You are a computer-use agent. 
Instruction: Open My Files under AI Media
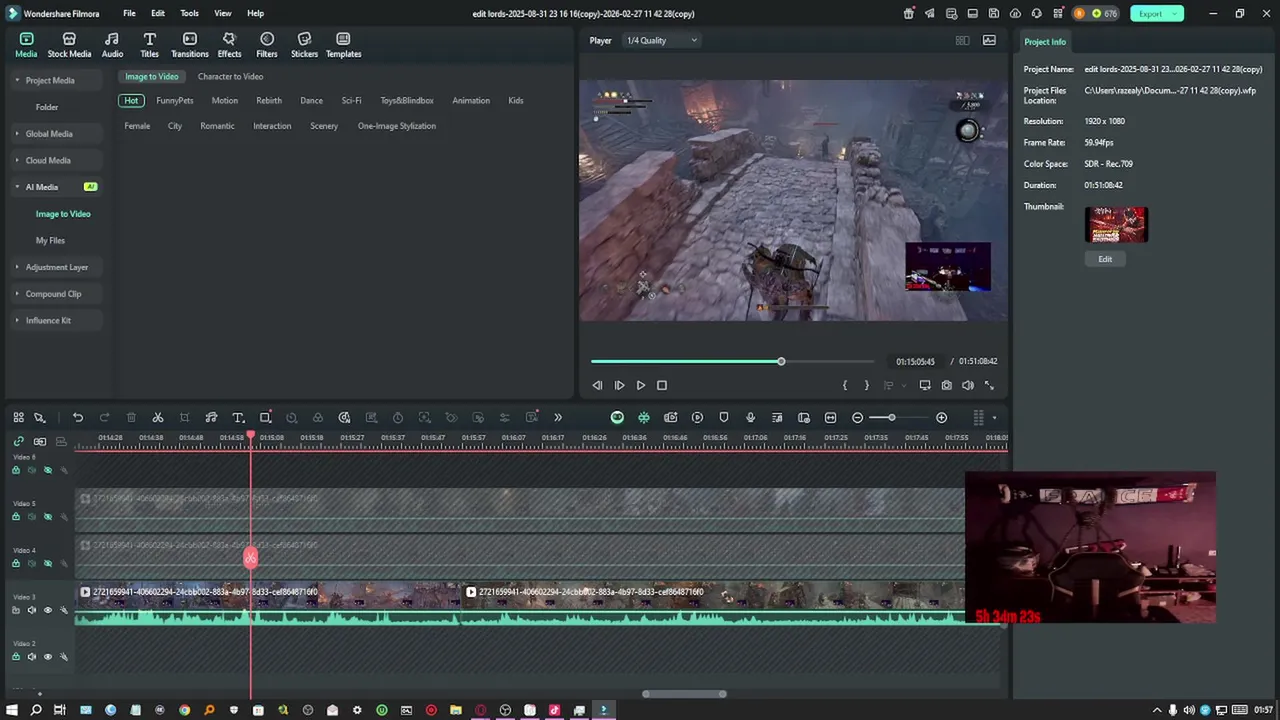(x=50, y=240)
